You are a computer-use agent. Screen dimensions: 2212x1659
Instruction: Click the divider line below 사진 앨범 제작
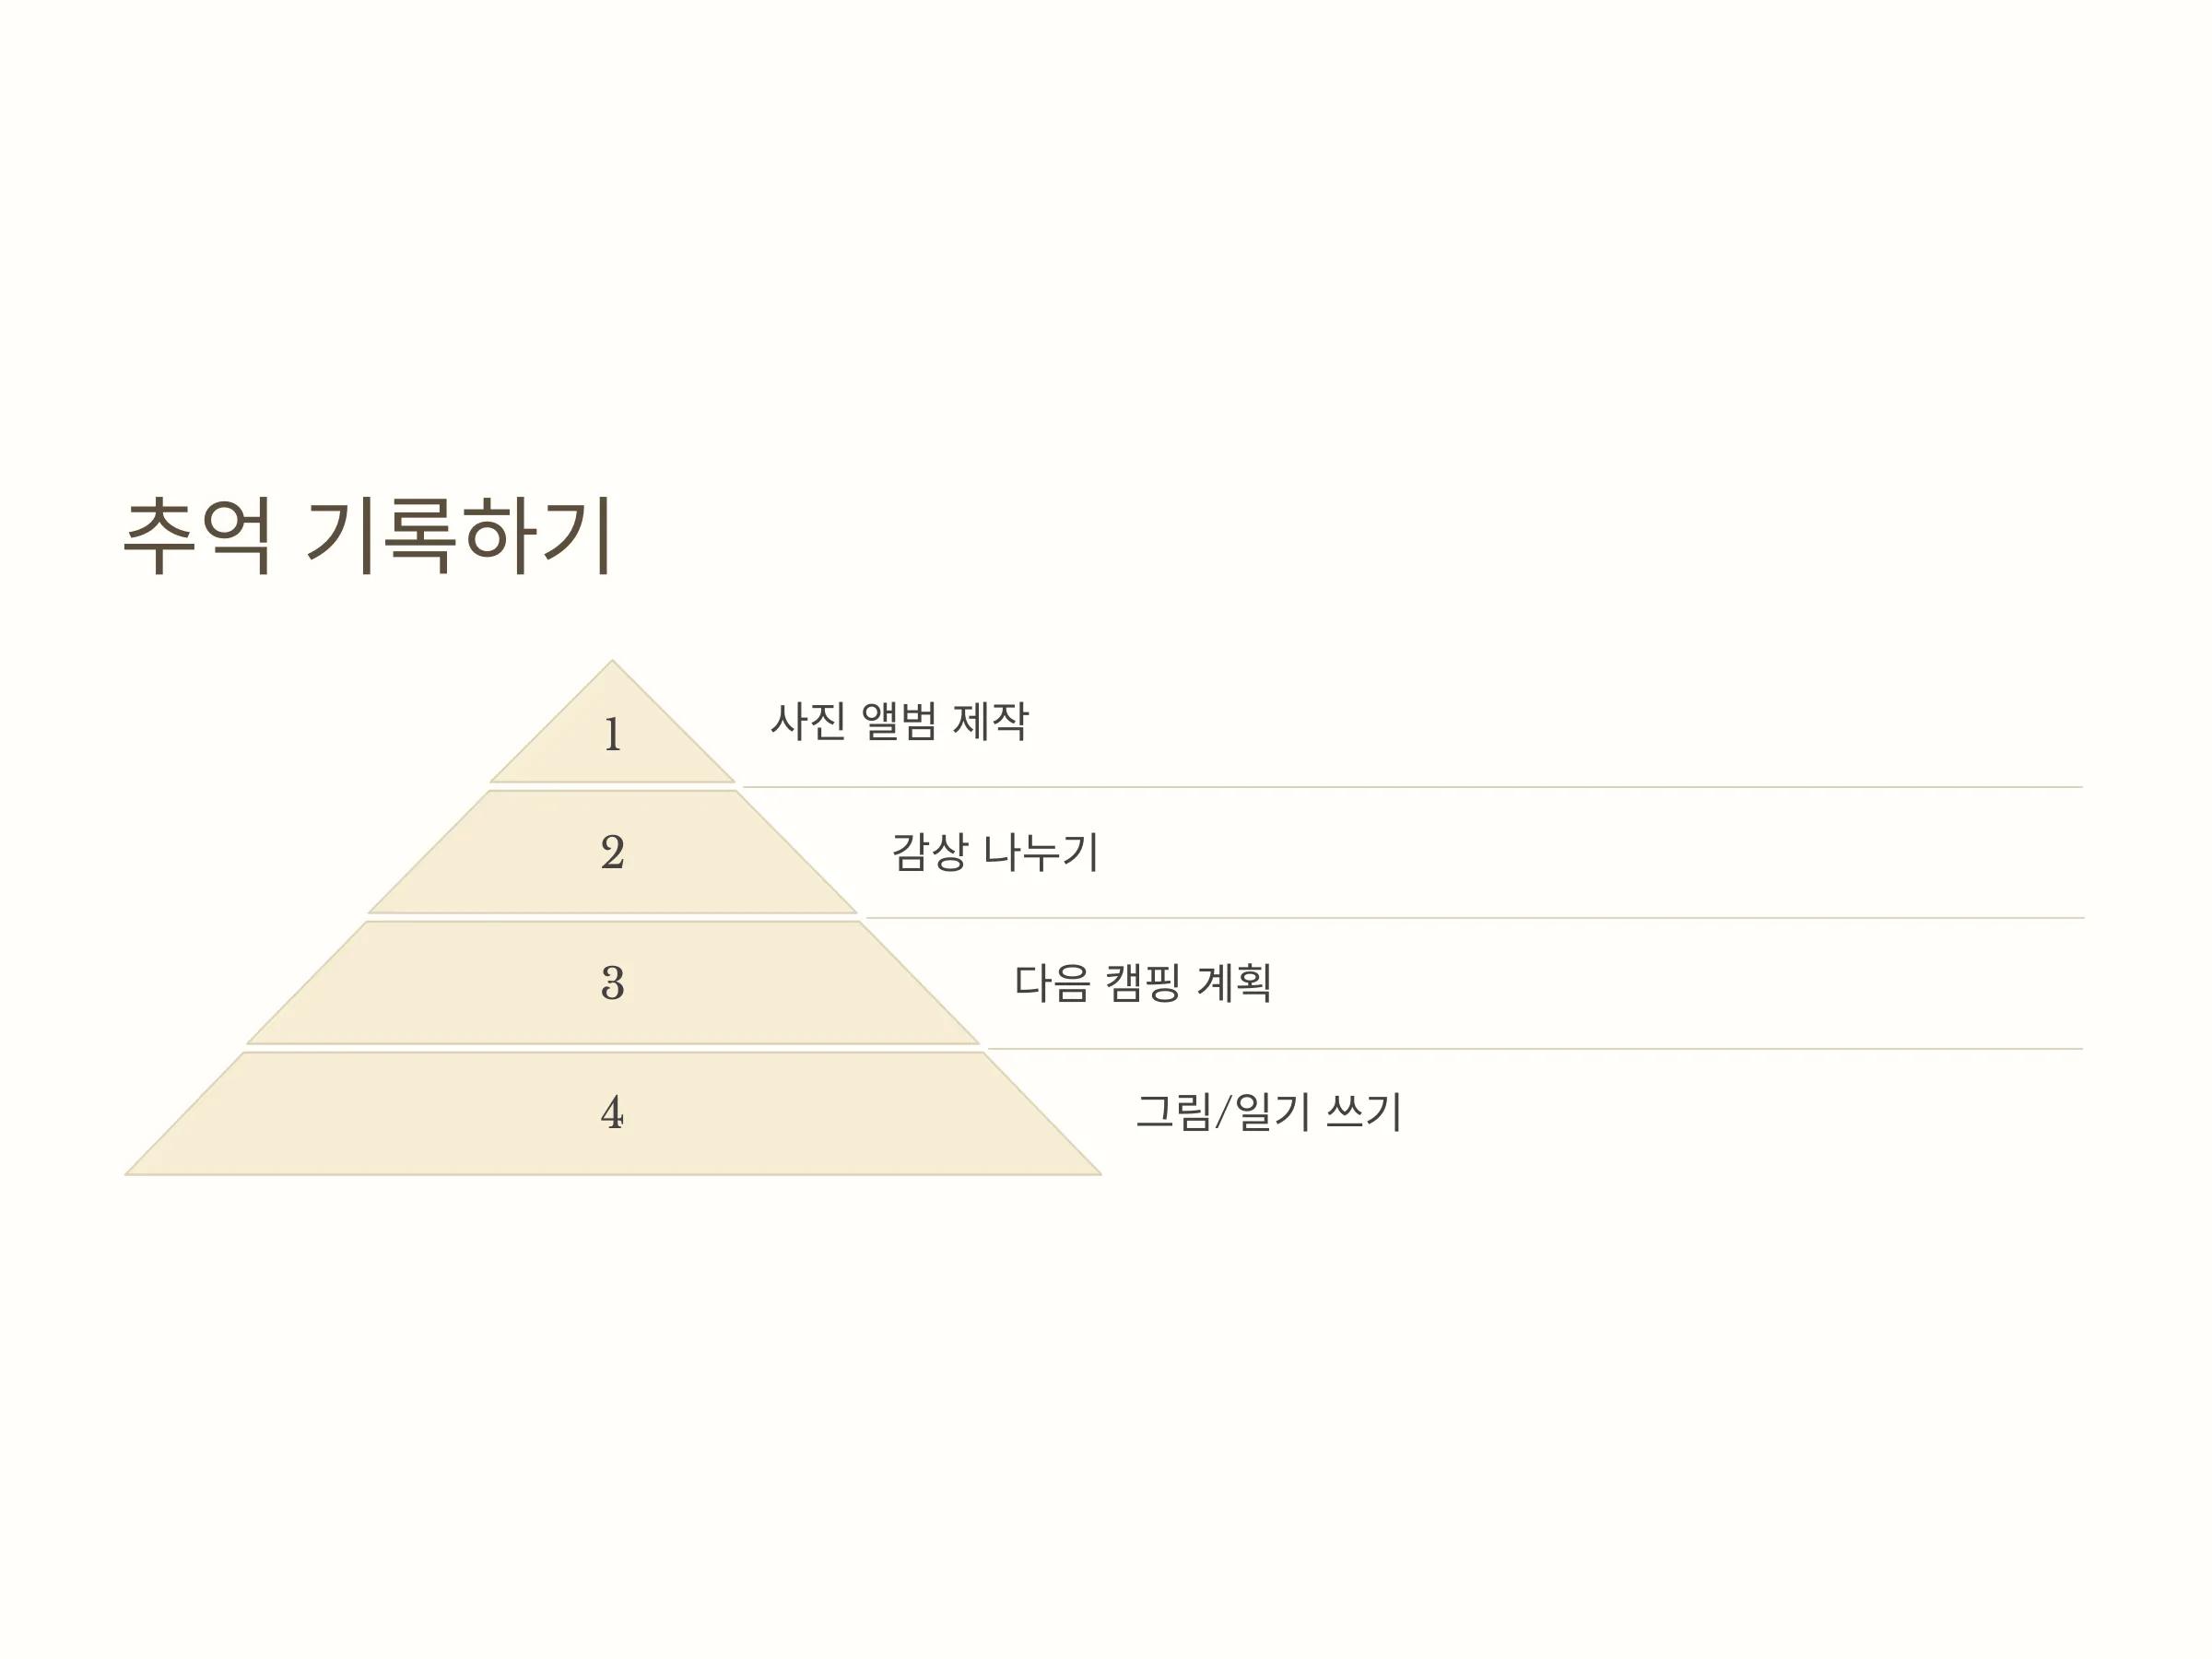point(1413,787)
